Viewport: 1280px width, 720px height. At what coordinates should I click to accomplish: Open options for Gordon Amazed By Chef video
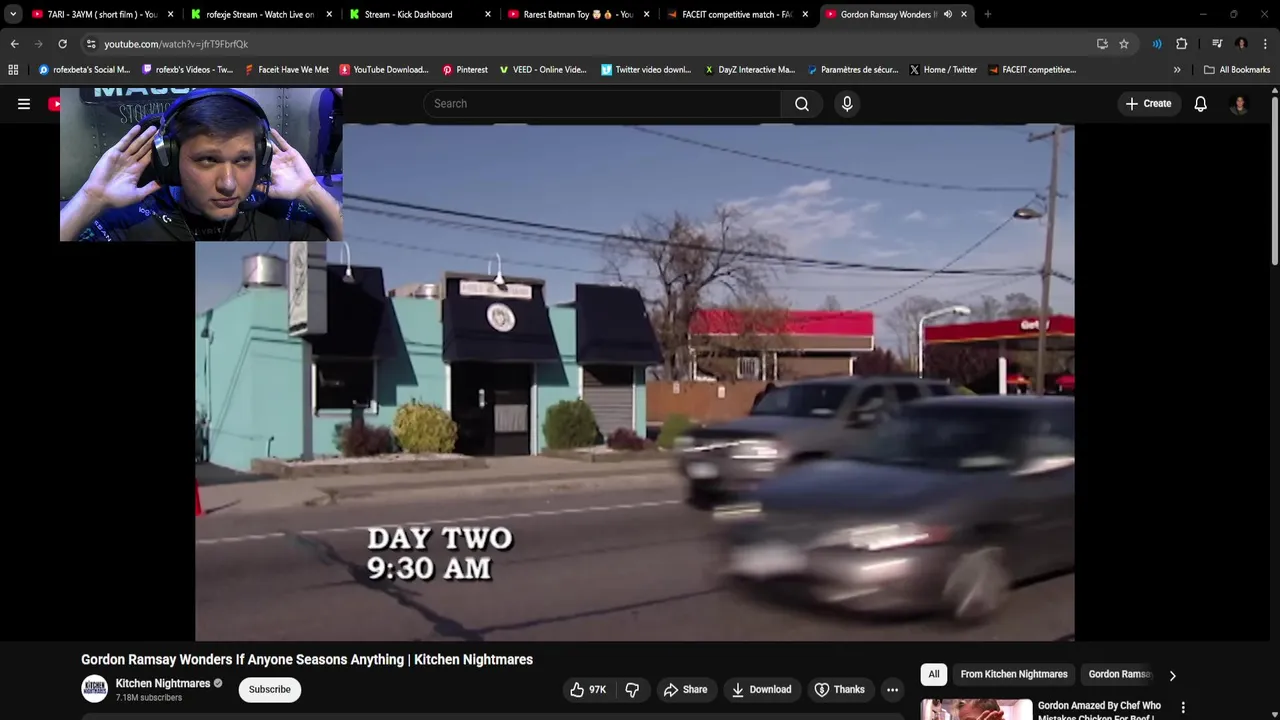coord(1183,708)
